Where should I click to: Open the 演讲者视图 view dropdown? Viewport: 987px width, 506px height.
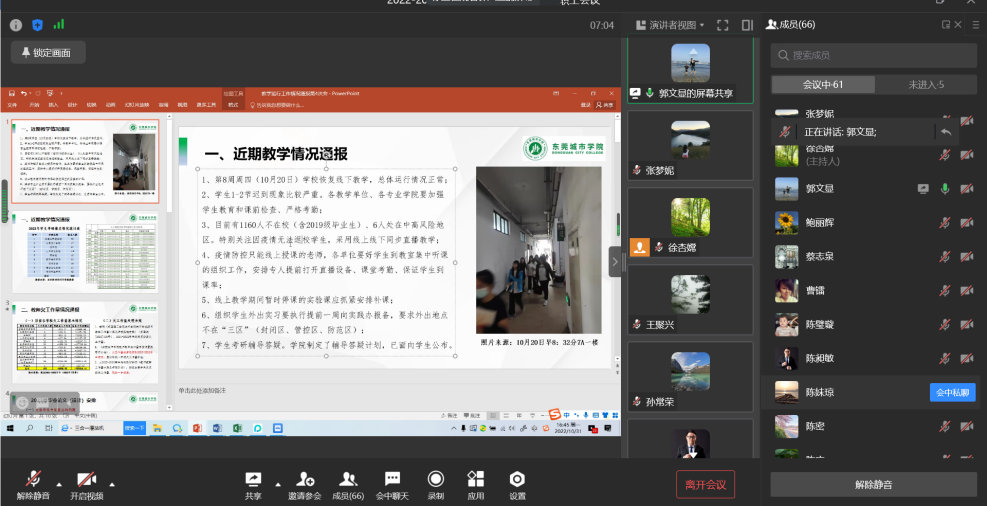click(671, 25)
